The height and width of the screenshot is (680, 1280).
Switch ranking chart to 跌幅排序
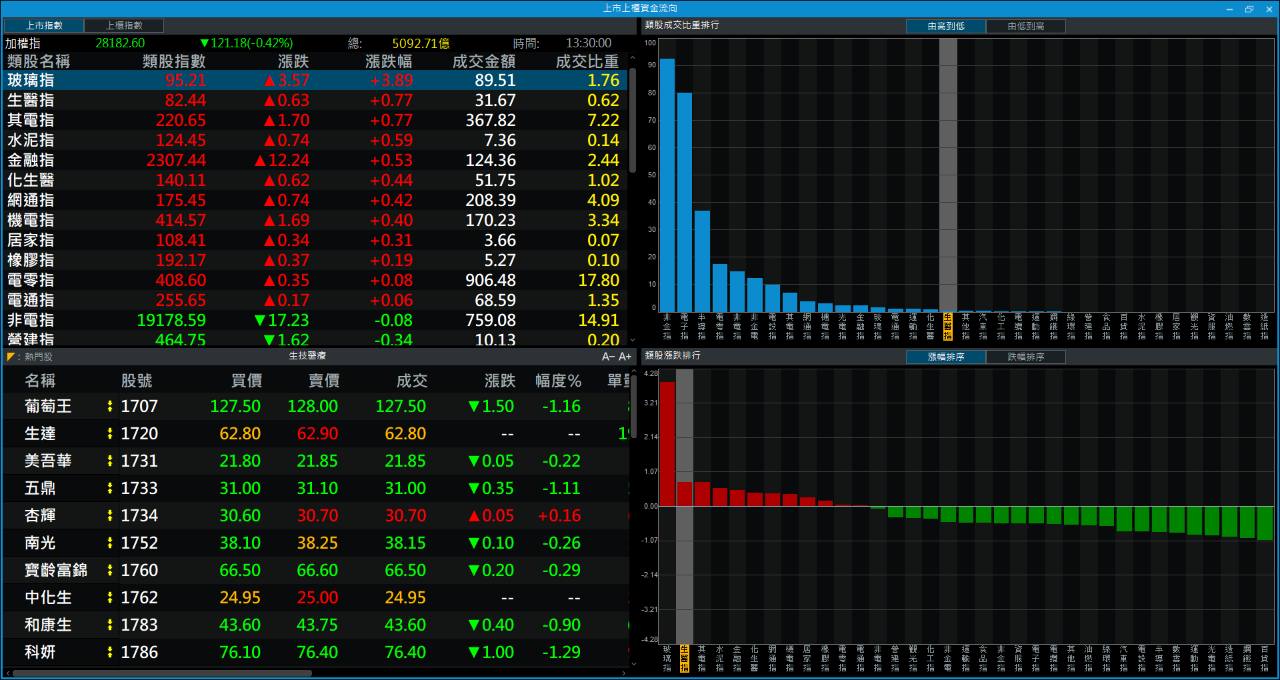[1025, 356]
